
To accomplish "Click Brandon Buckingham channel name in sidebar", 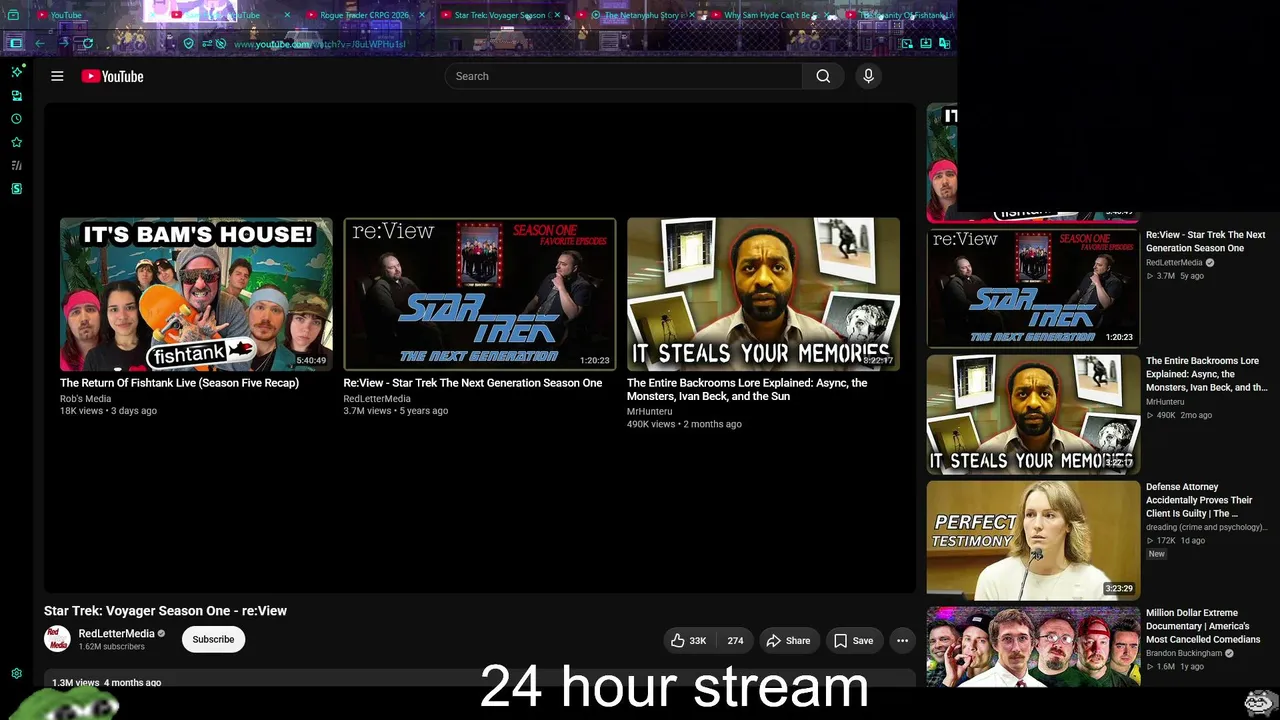I will (1184, 653).
